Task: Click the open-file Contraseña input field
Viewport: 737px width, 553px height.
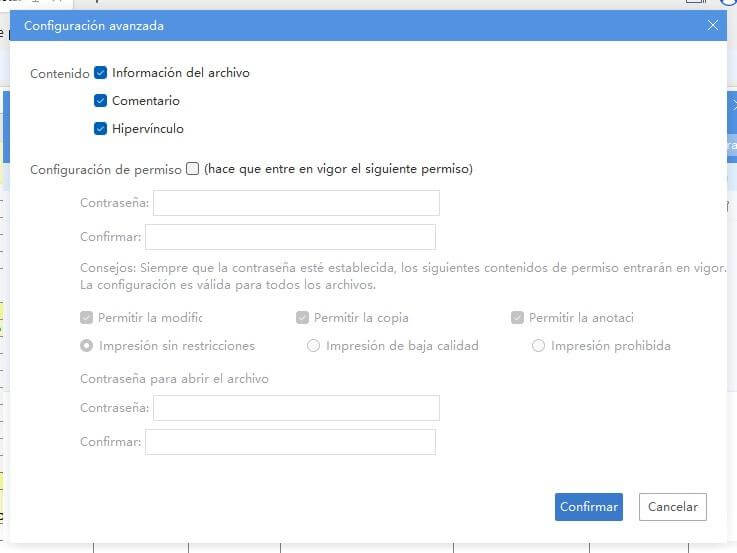Action: pyautogui.click(x=296, y=408)
